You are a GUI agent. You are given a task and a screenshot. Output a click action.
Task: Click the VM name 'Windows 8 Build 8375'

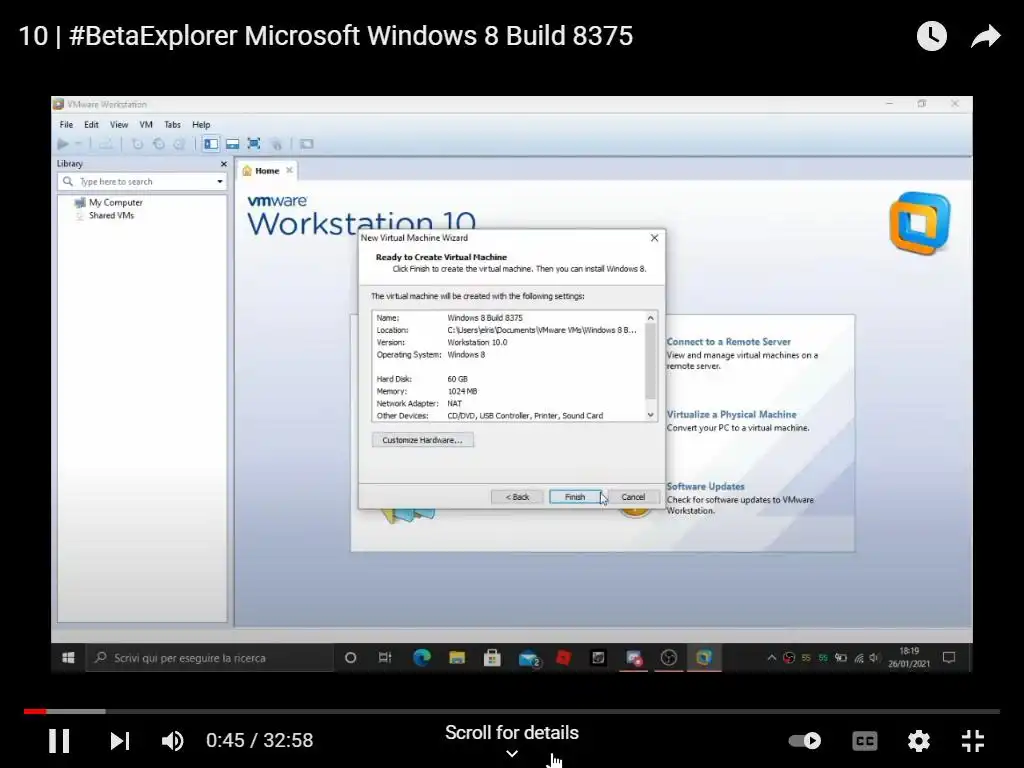point(485,318)
